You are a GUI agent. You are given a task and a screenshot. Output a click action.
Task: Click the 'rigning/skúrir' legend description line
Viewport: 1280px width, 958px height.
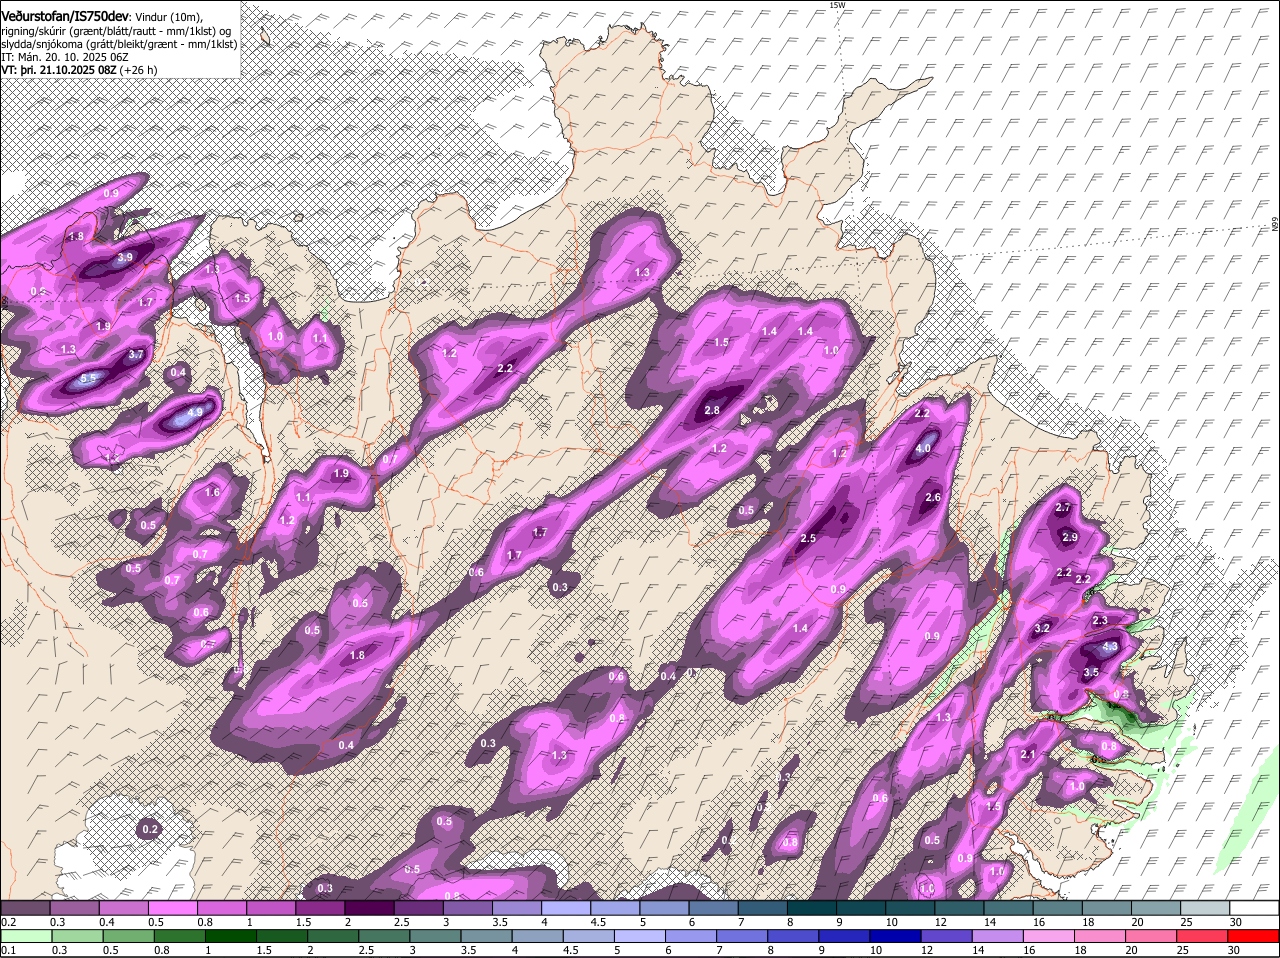click(115, 31)
